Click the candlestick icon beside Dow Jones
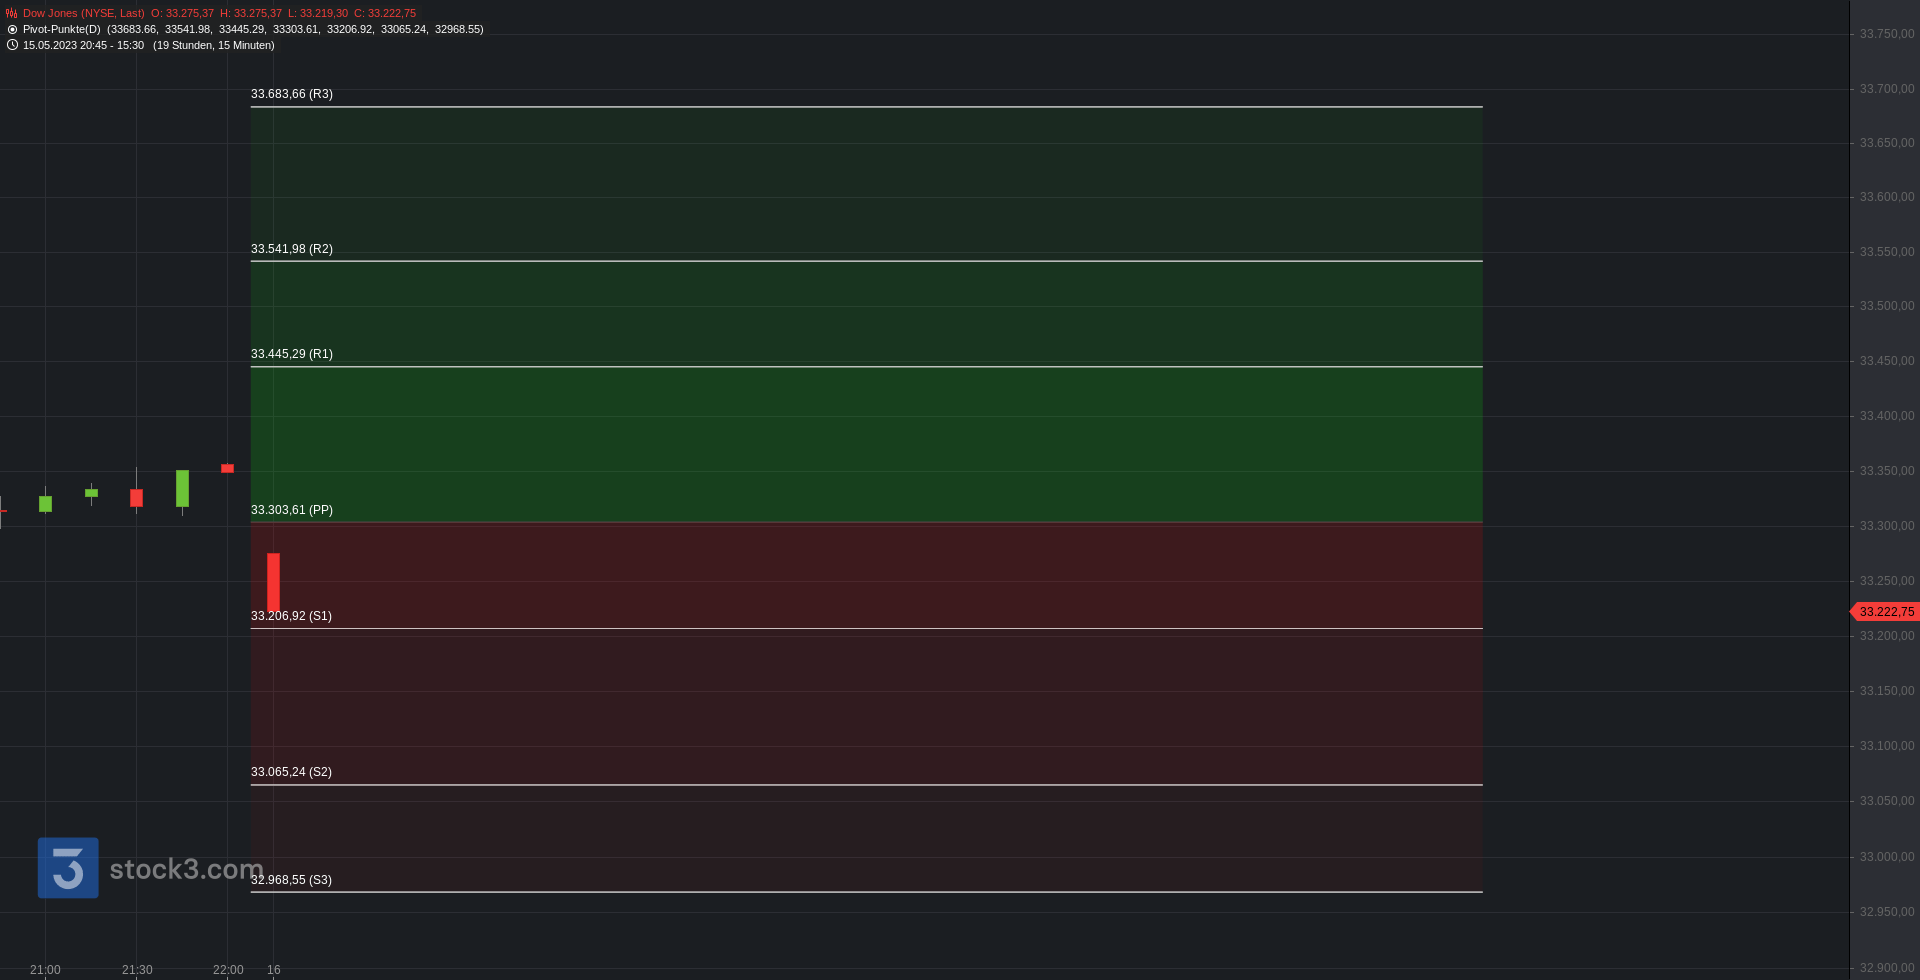1920x980 pixels. tap(12, 14)
